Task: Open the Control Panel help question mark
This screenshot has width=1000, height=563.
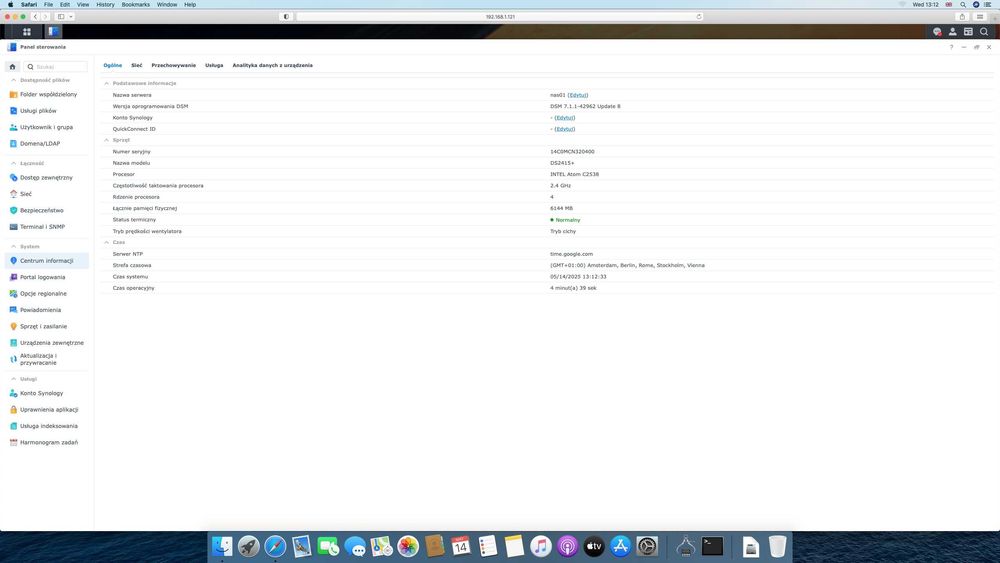Action: click(951, 47)
